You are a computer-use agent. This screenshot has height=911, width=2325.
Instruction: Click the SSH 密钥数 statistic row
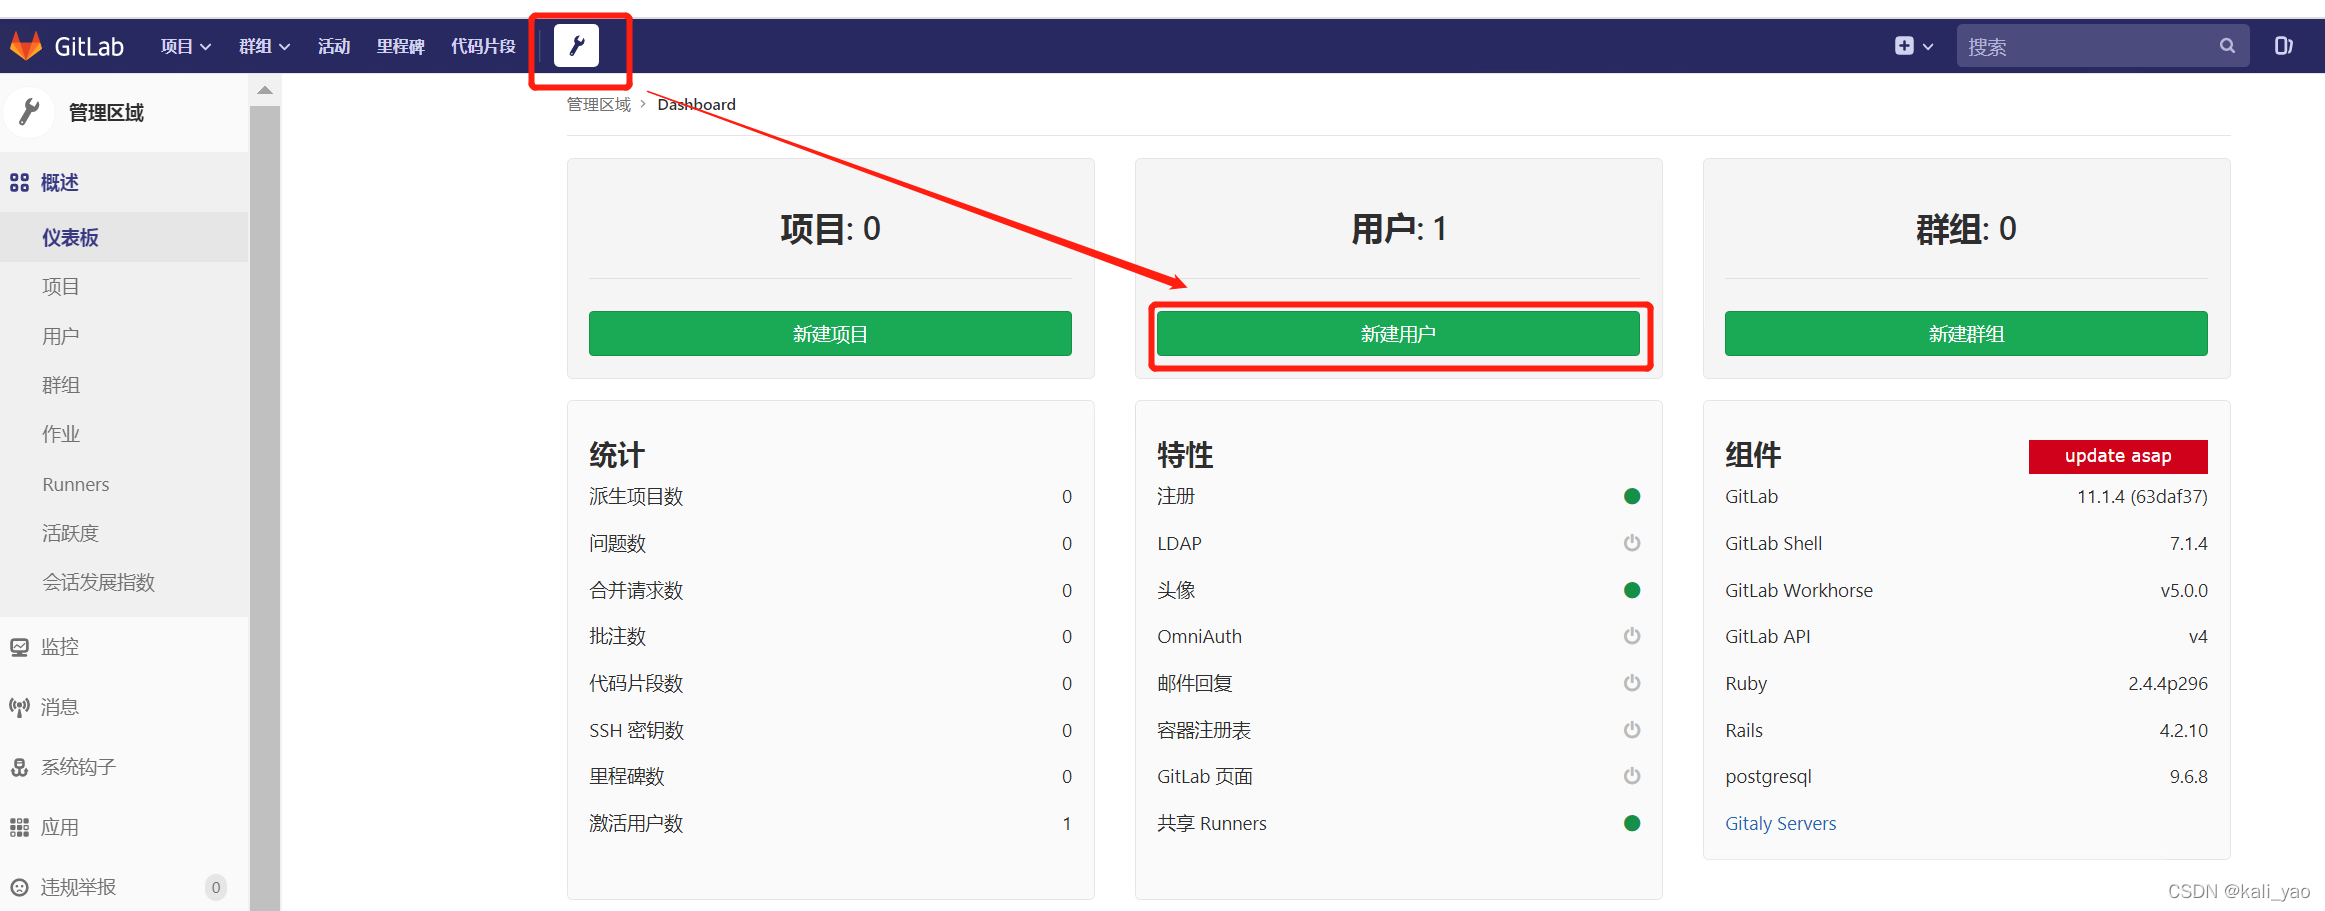[830, 730]
